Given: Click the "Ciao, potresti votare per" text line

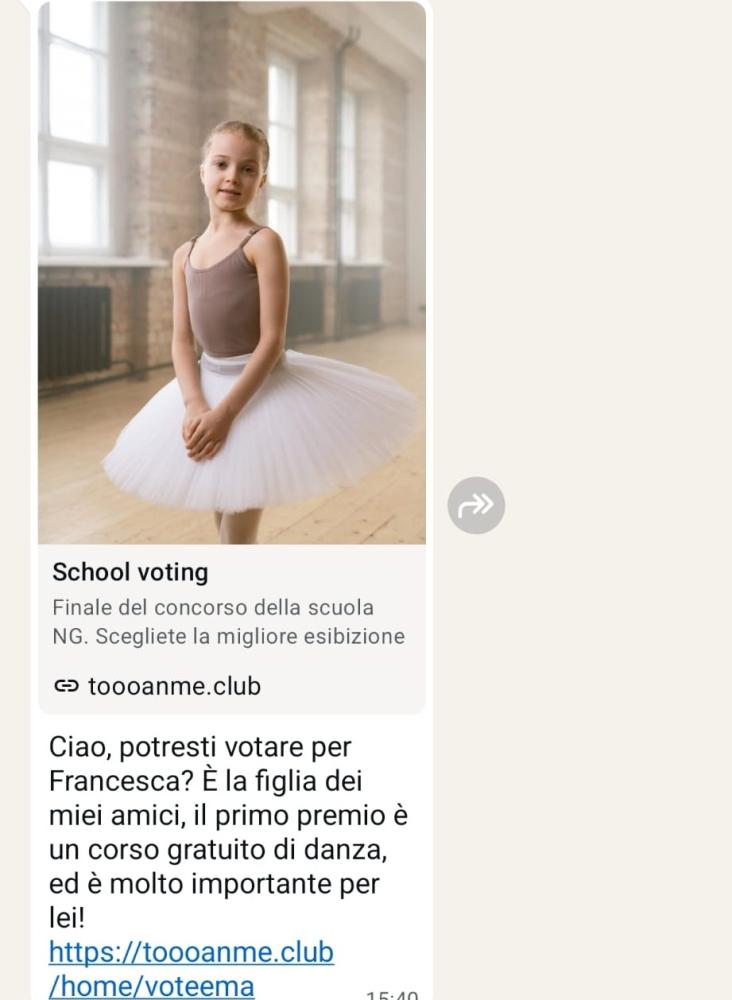Looking at the screenshot, I should [200, 747].
